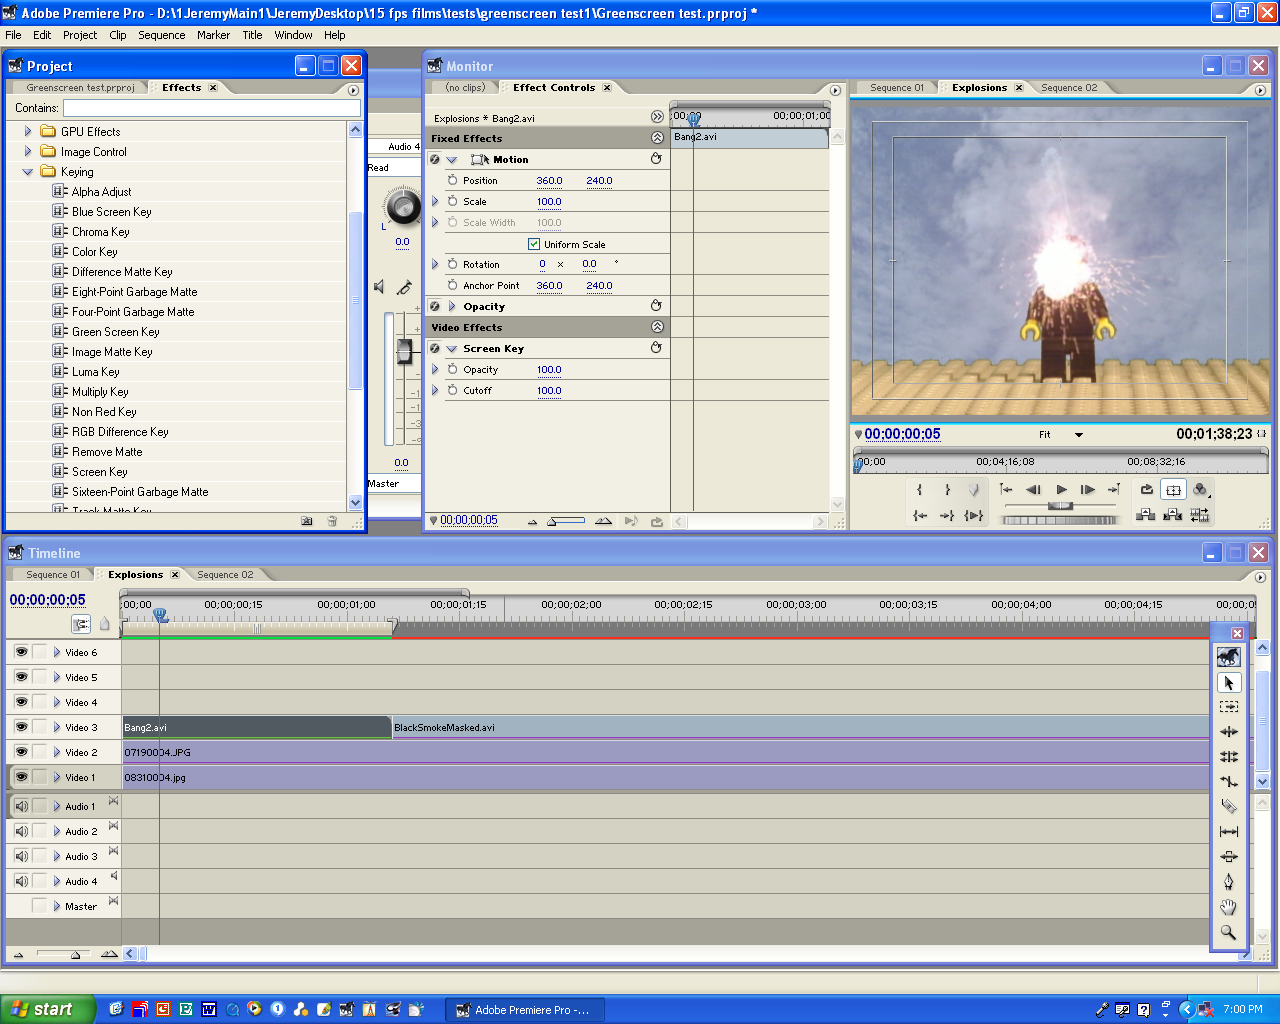Reset the Motion effect parameters
Viewport: 1280px width, 1024px height.
click(x=656, y=159)
